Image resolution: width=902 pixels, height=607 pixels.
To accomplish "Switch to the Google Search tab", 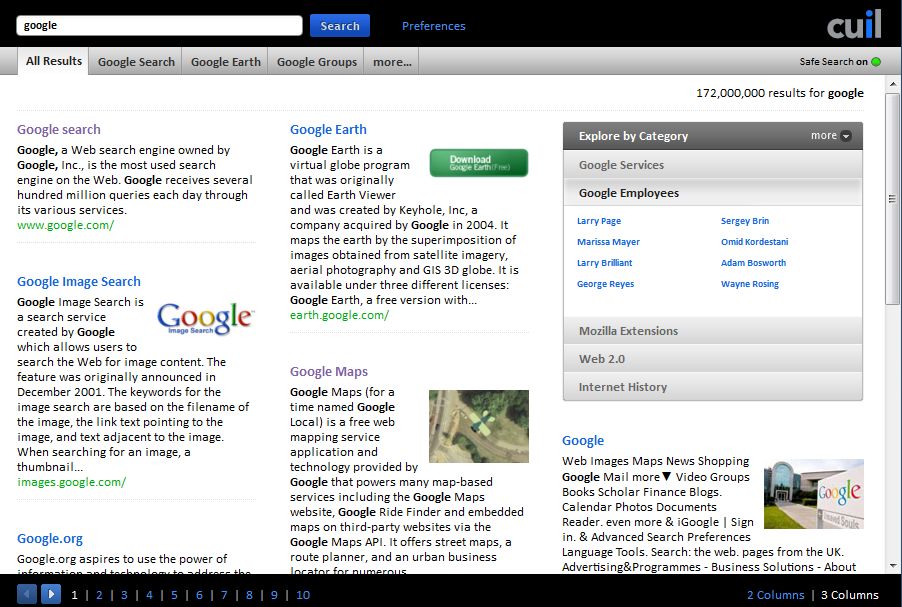I will 136,62.
